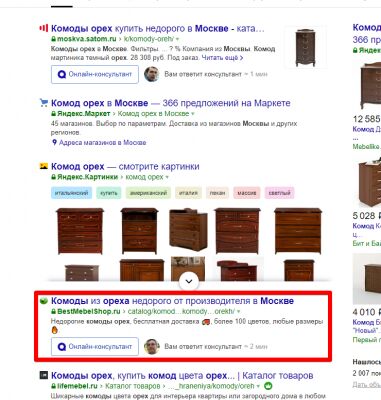Open sidebar dresser image above 5 028 price
Viewport: 381px width, 400px height.
(x=370, y=183)
